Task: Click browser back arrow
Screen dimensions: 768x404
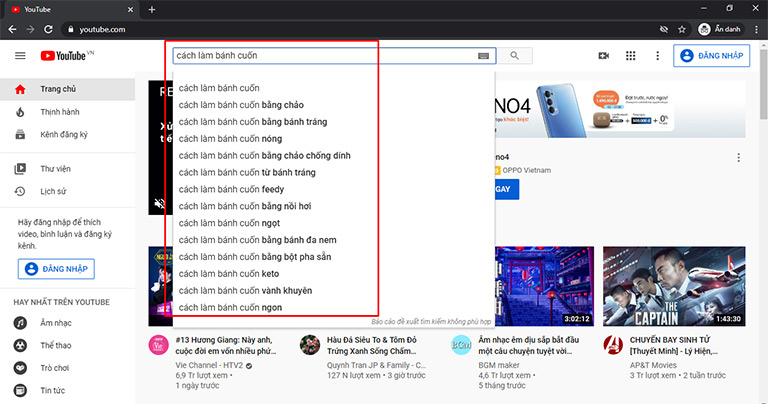Action: click(12, 29)
